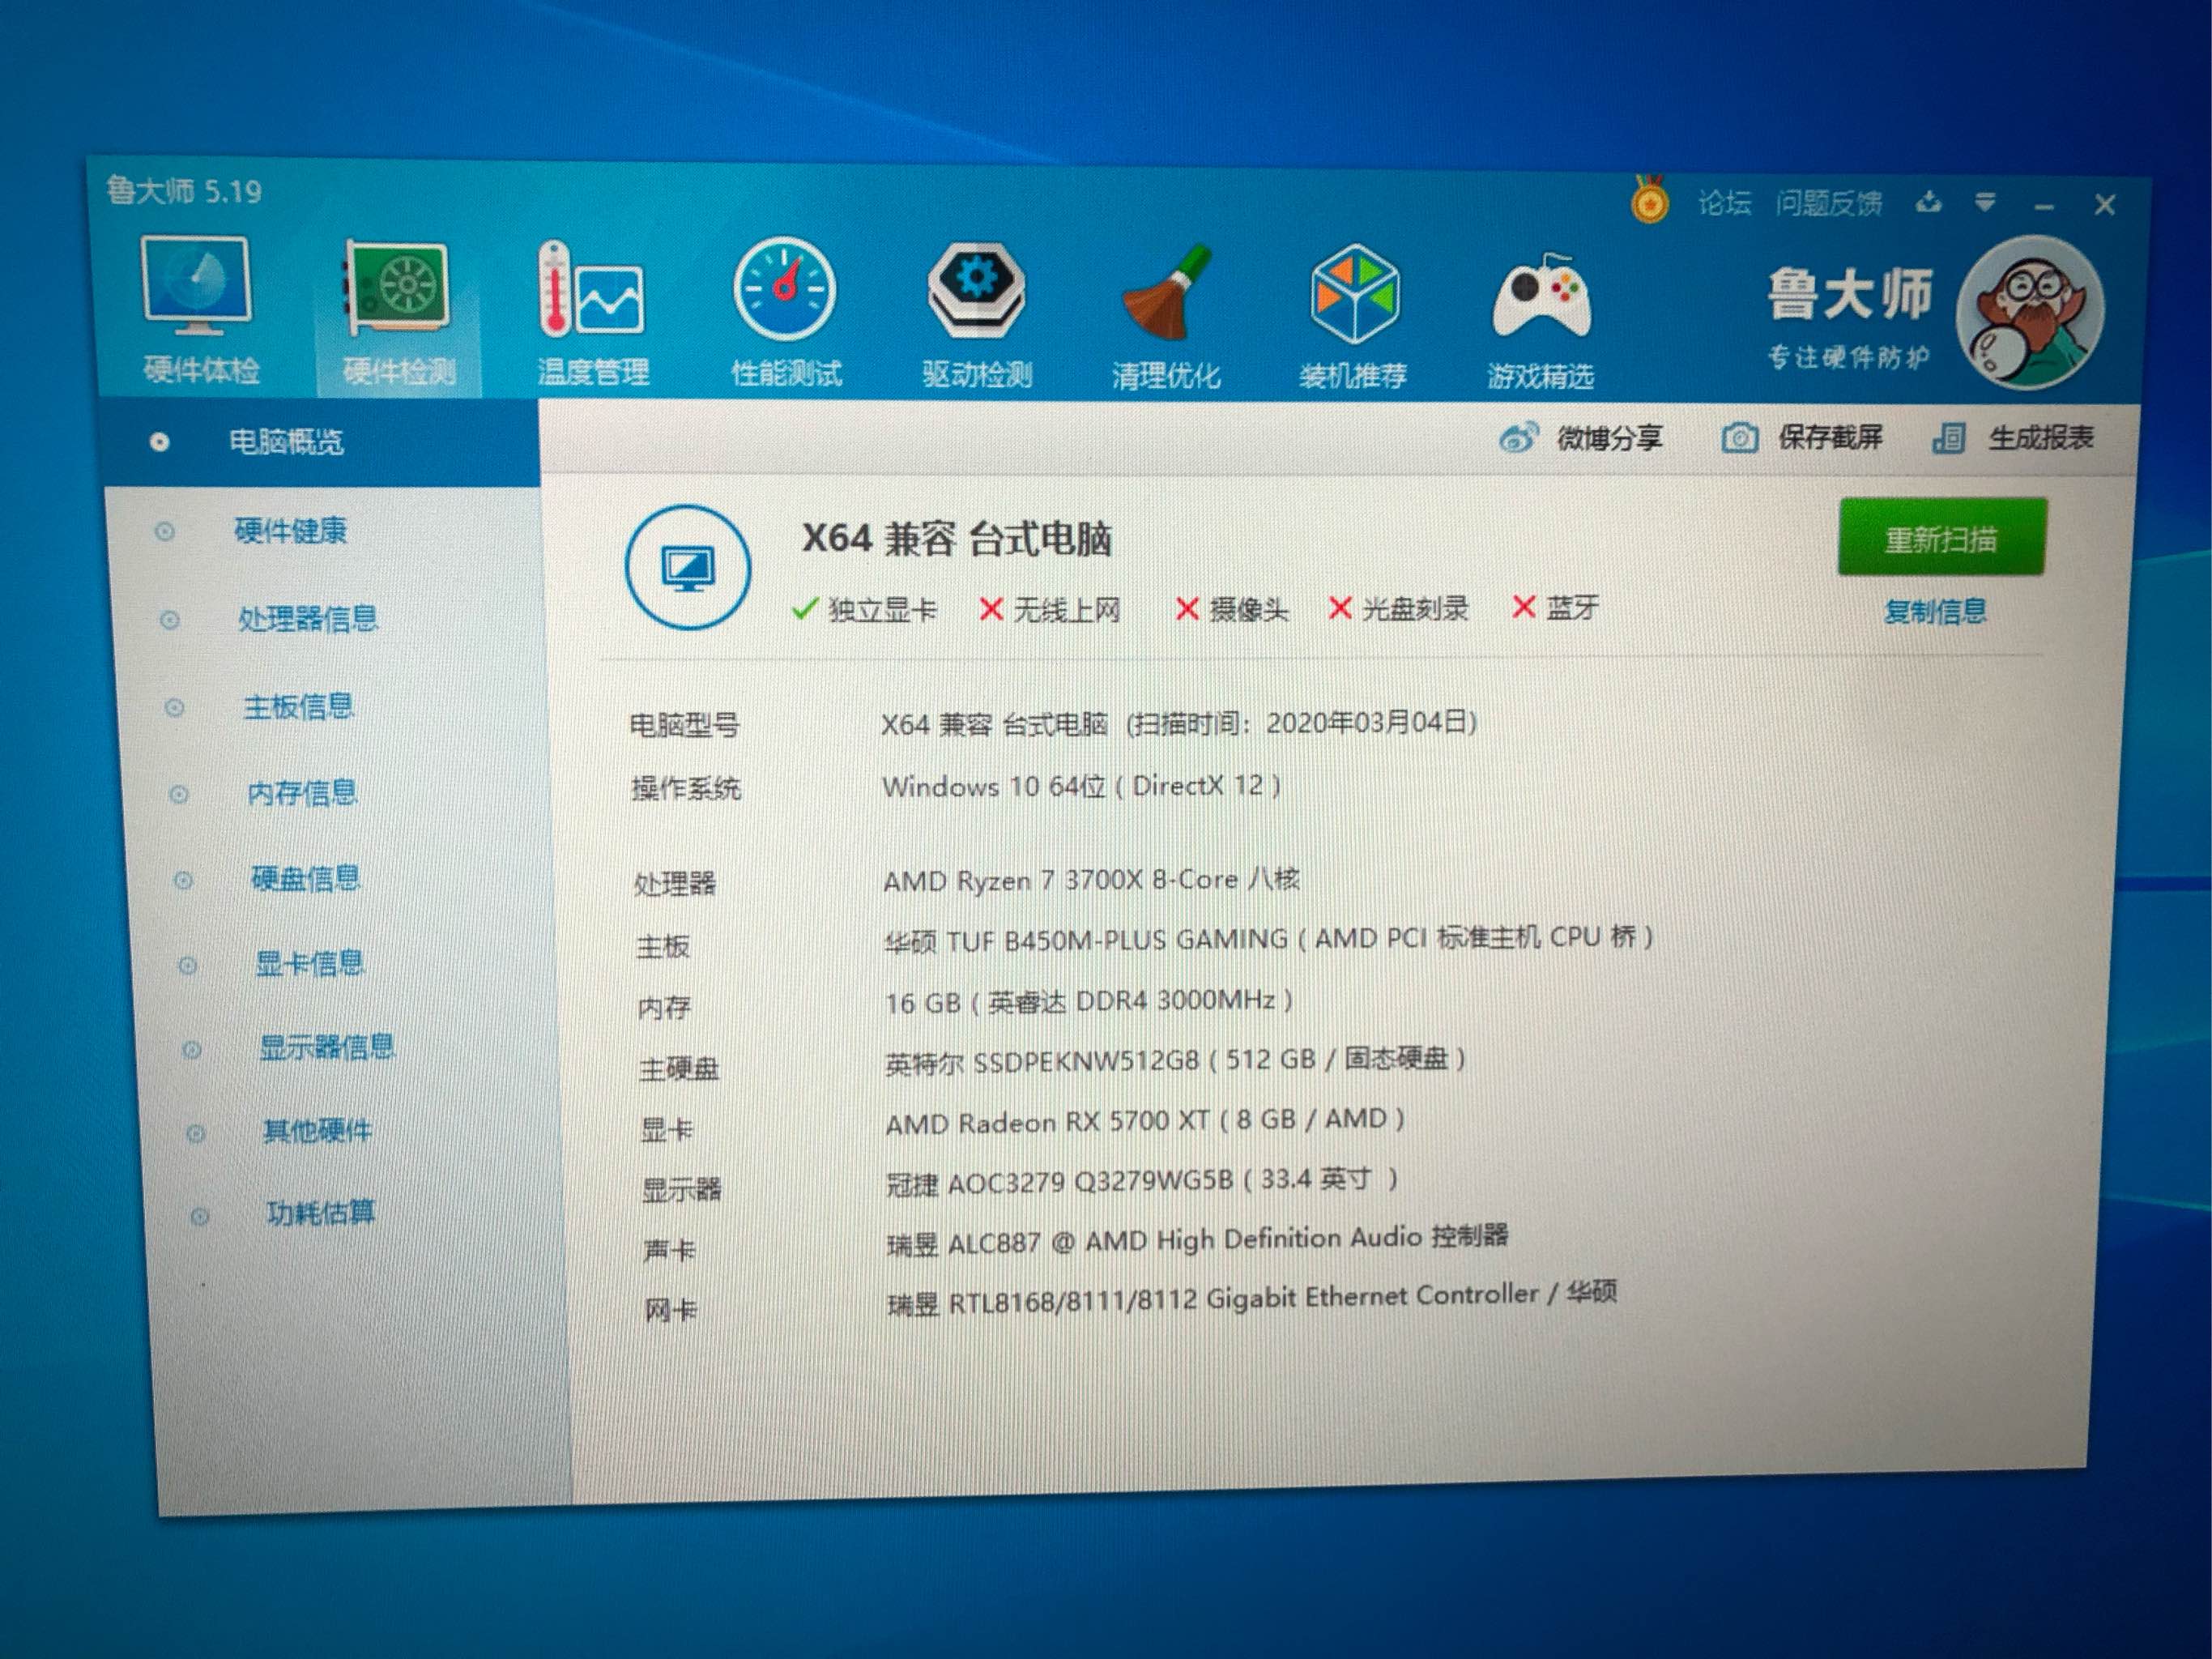This screenshot has height=1659, width=2212.
Task: Click the 电脑型号 row label
Action: pos(684,725)
